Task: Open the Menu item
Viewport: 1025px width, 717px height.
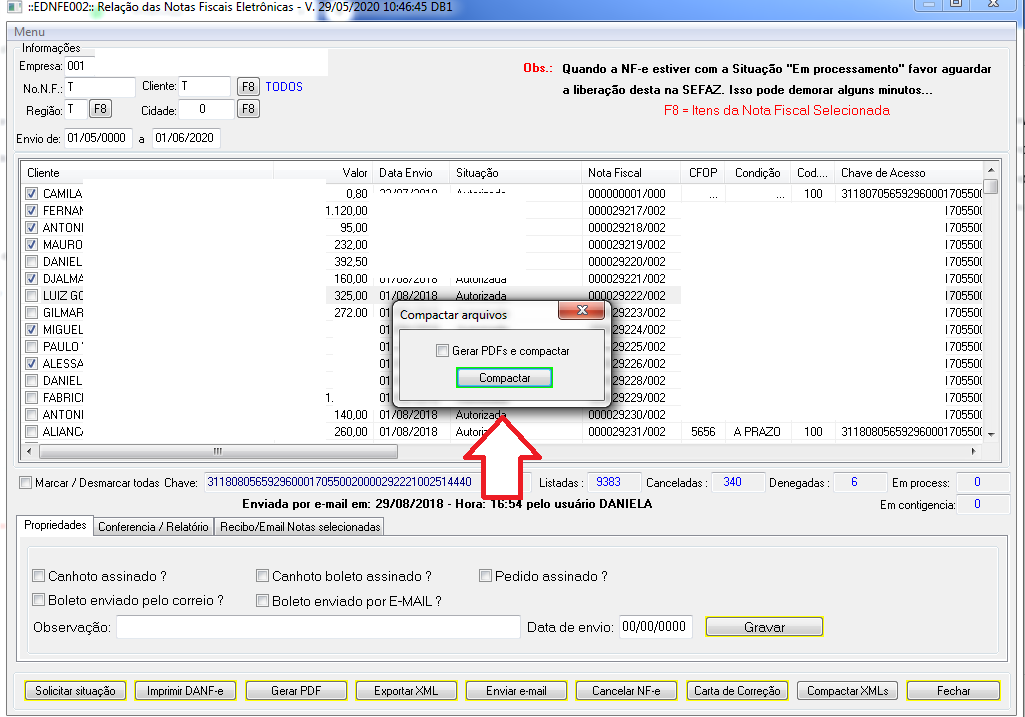Action: pos(29,32)
